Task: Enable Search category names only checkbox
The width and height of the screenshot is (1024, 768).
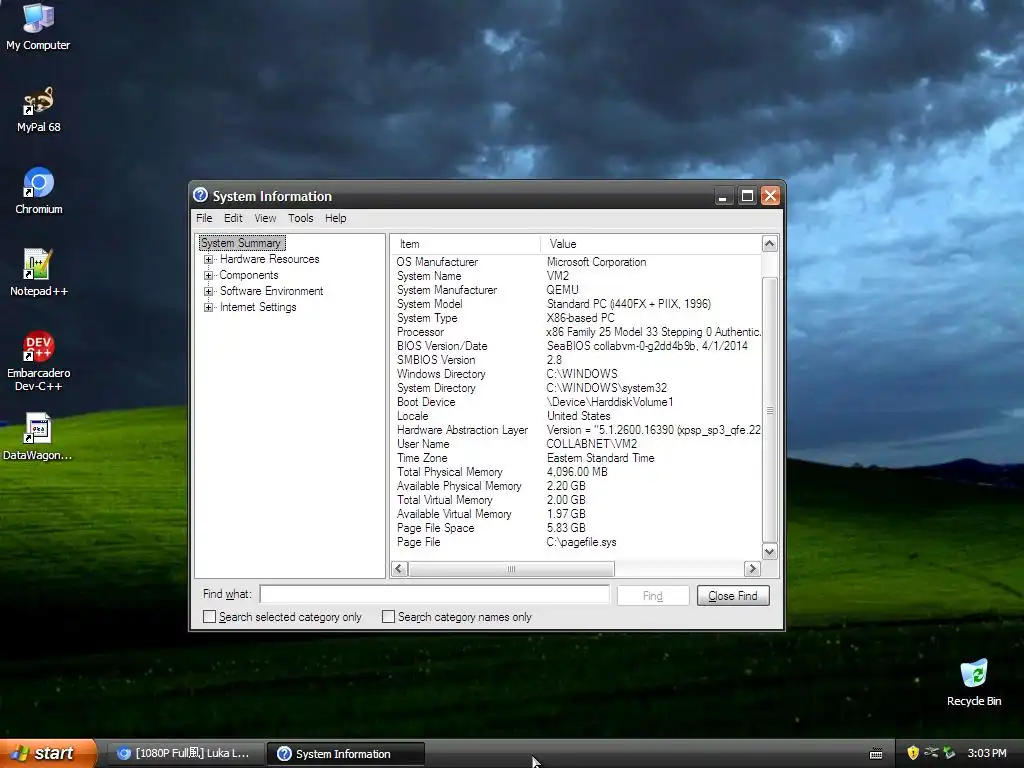Action: pyautogui.click(x=388, y=616)
